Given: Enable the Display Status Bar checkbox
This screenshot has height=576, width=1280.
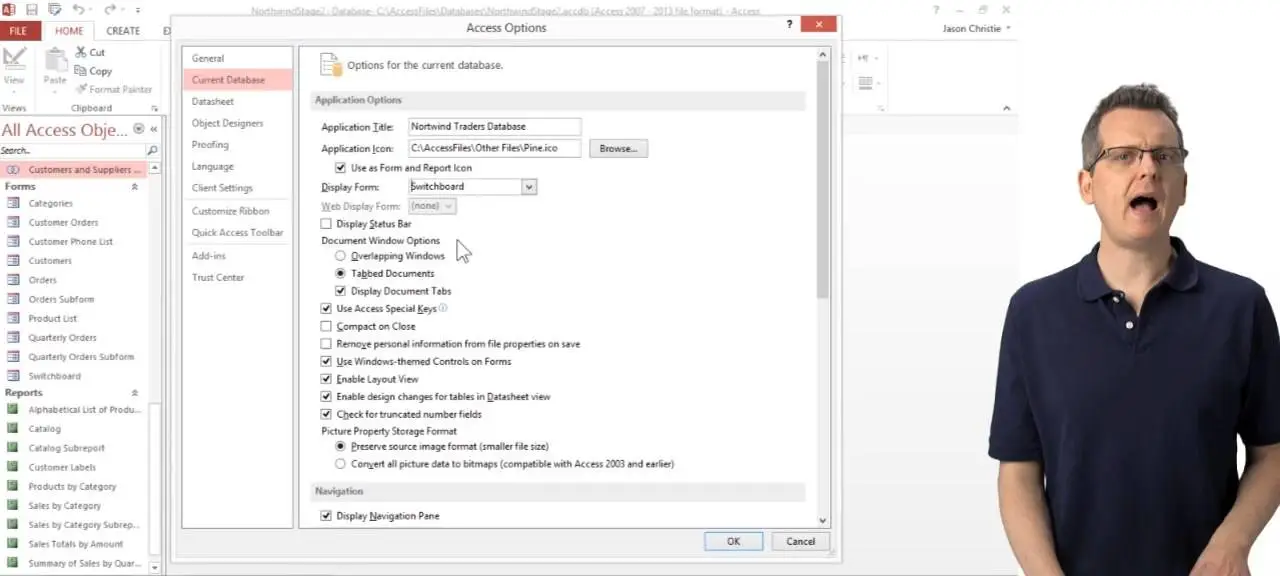Looking at the screenshot, I should [x=326, y=224].
